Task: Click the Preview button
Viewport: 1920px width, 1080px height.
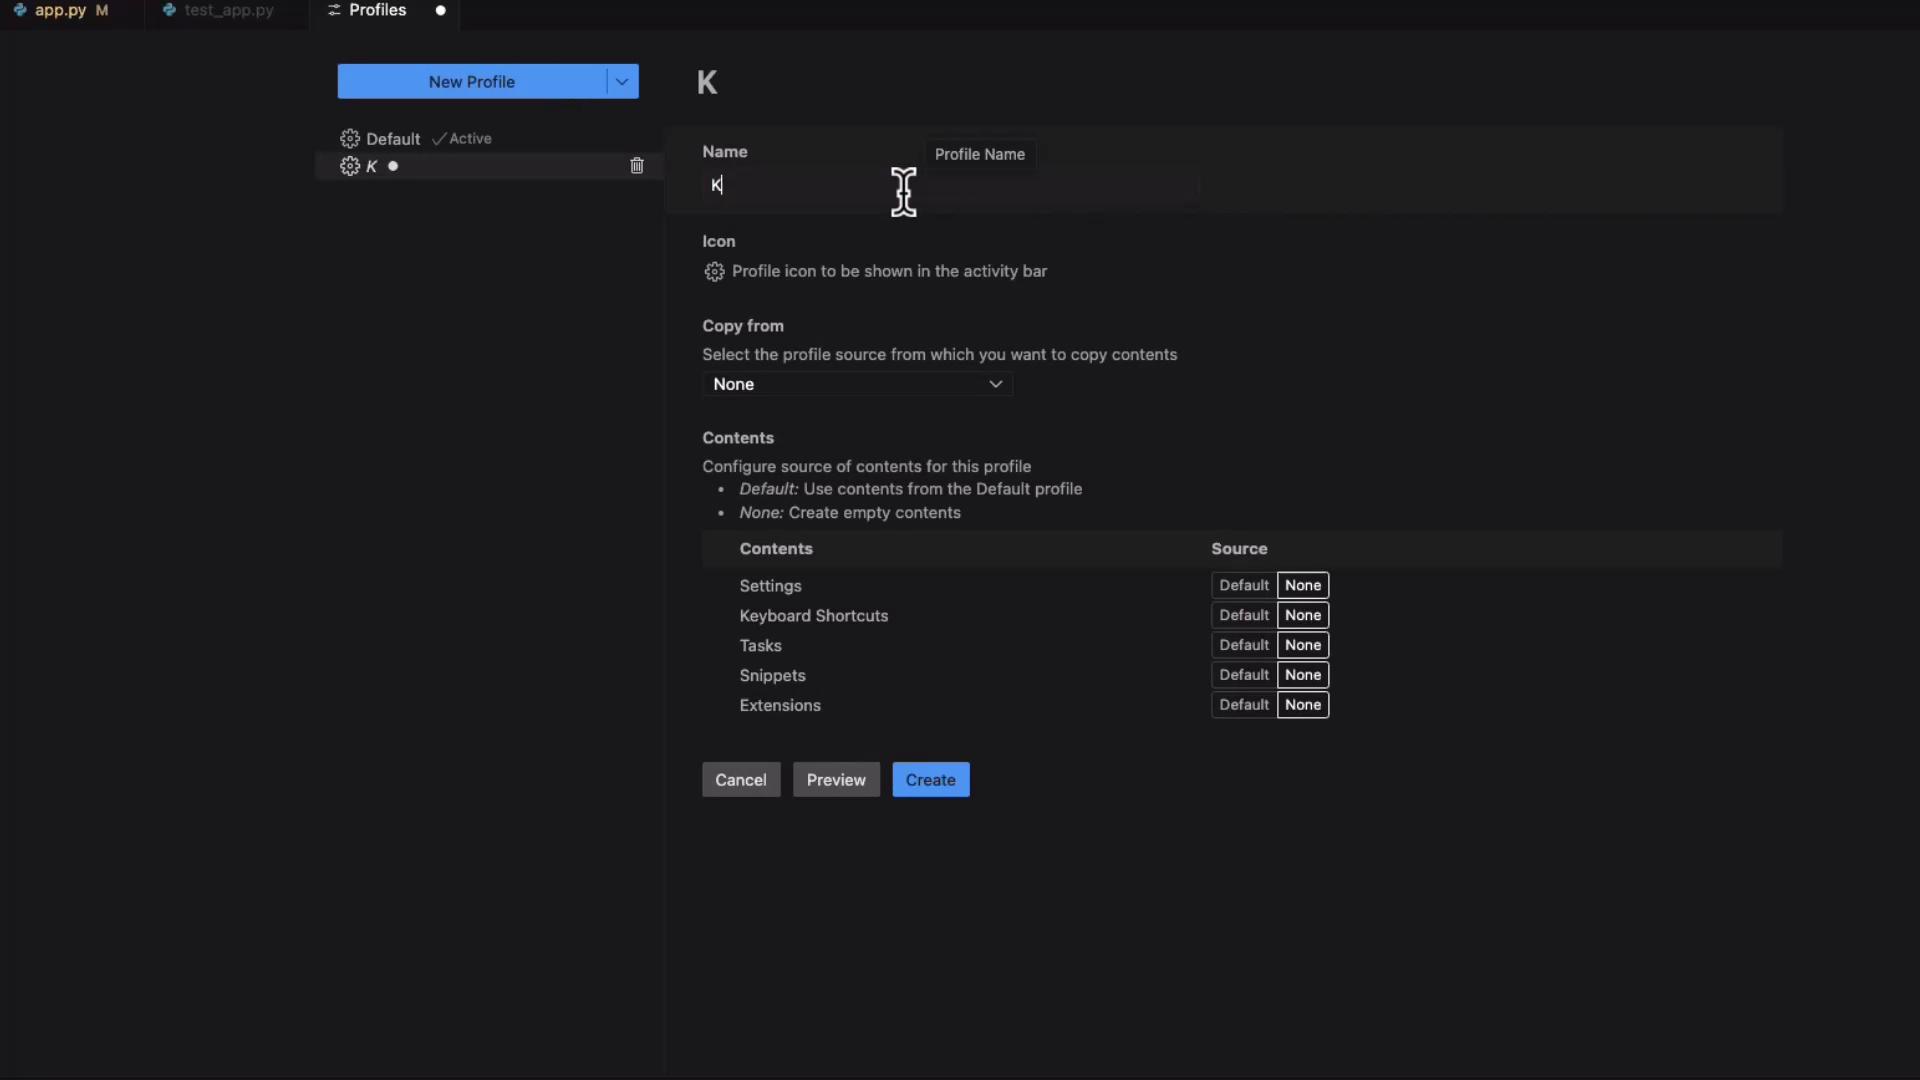Action: [x=836, y=780]
